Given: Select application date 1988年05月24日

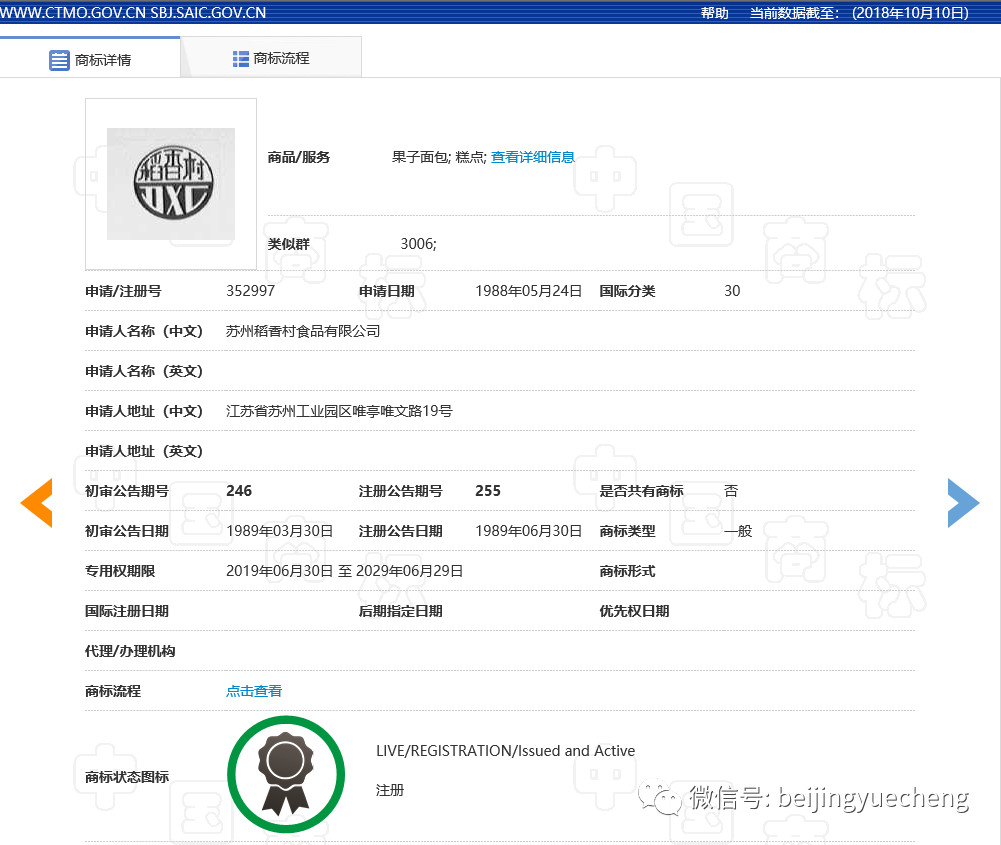Looking at the screenshot, I should point(529,291).
